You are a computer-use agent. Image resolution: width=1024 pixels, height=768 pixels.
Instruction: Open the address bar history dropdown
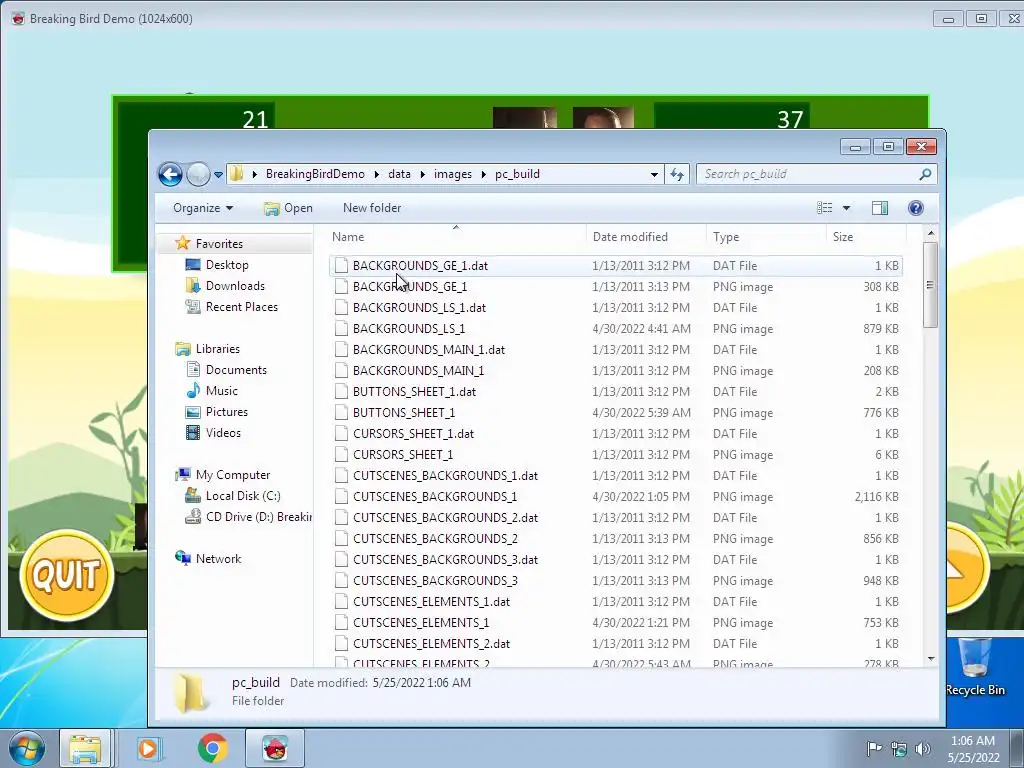click(x=654, y=174)
